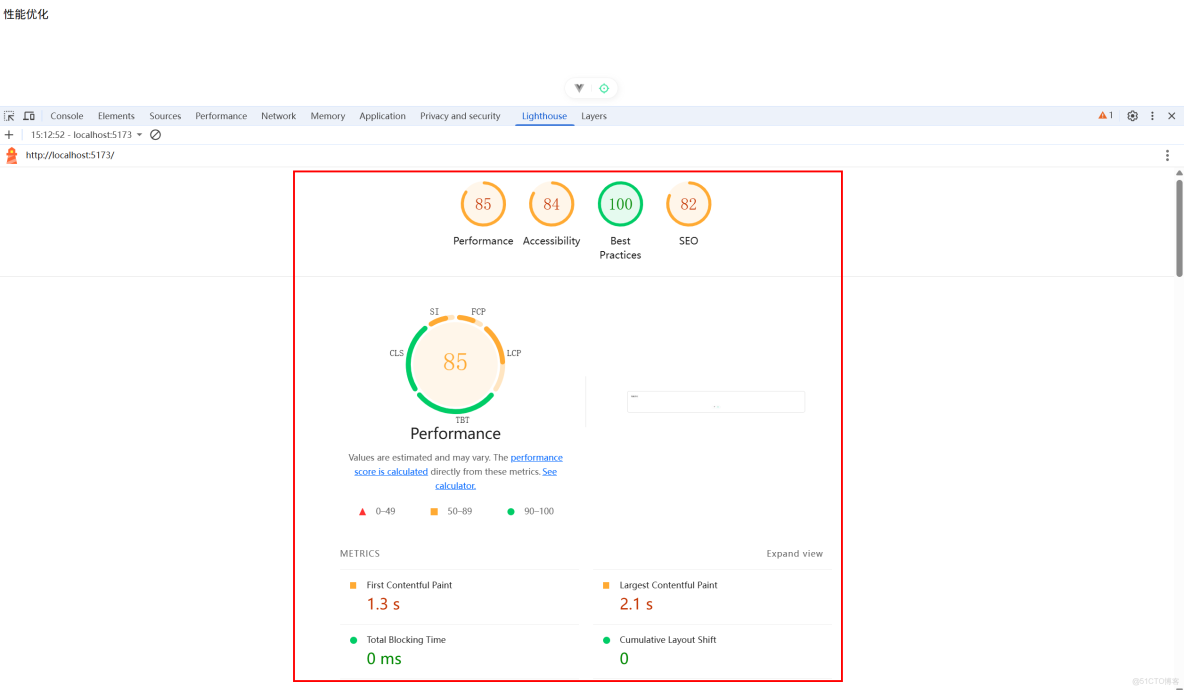This screenshot has height=690, width=1184.
Task: Switch to the Console tab
Action: (66, 116)
